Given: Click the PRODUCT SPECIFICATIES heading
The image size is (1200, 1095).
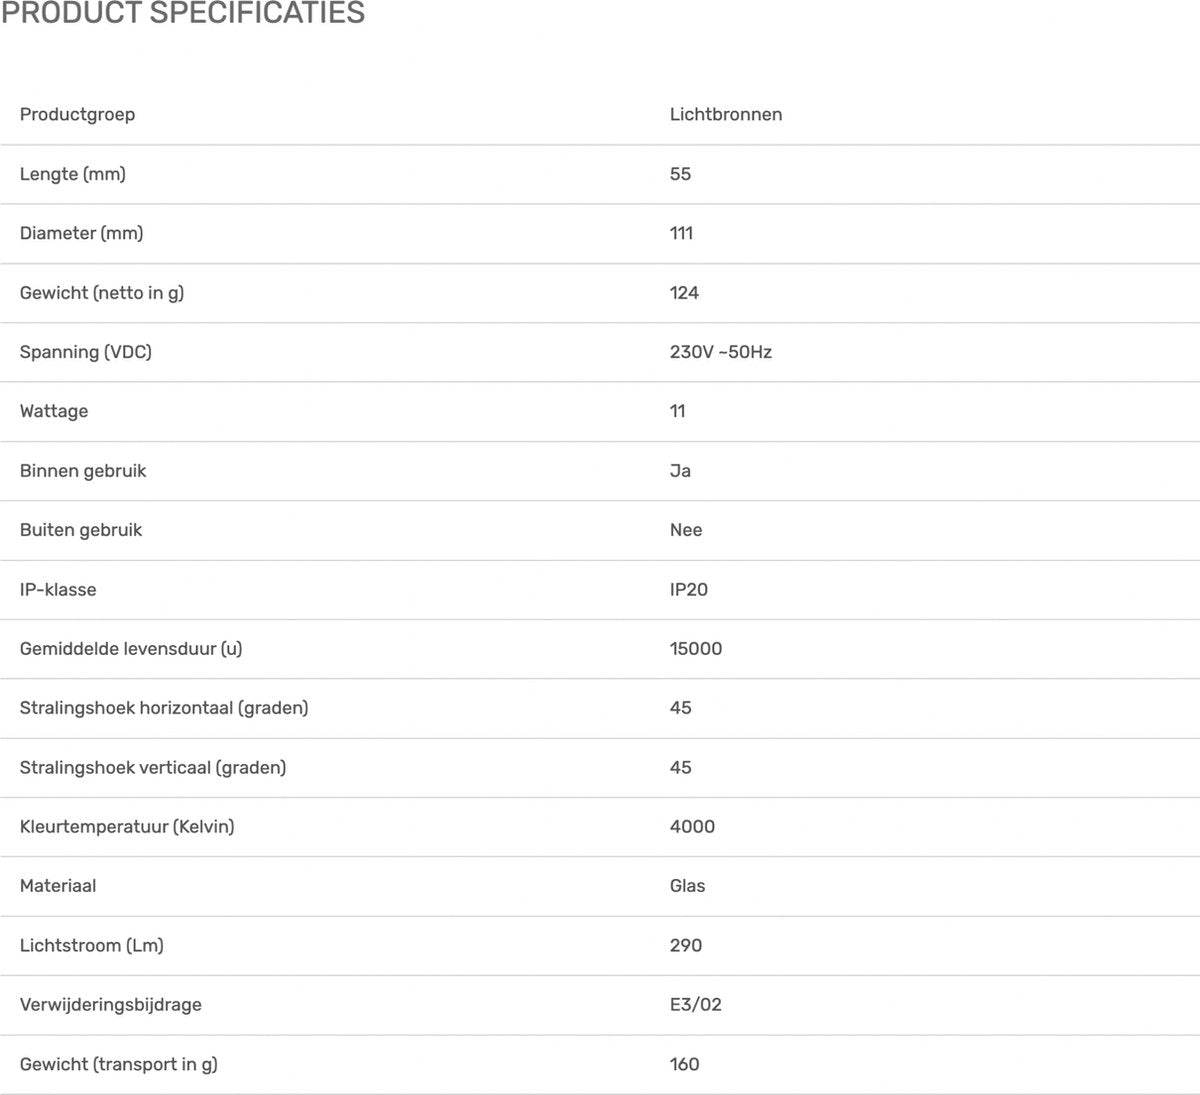Looking at the screenshot, I should tap(183, 13).
